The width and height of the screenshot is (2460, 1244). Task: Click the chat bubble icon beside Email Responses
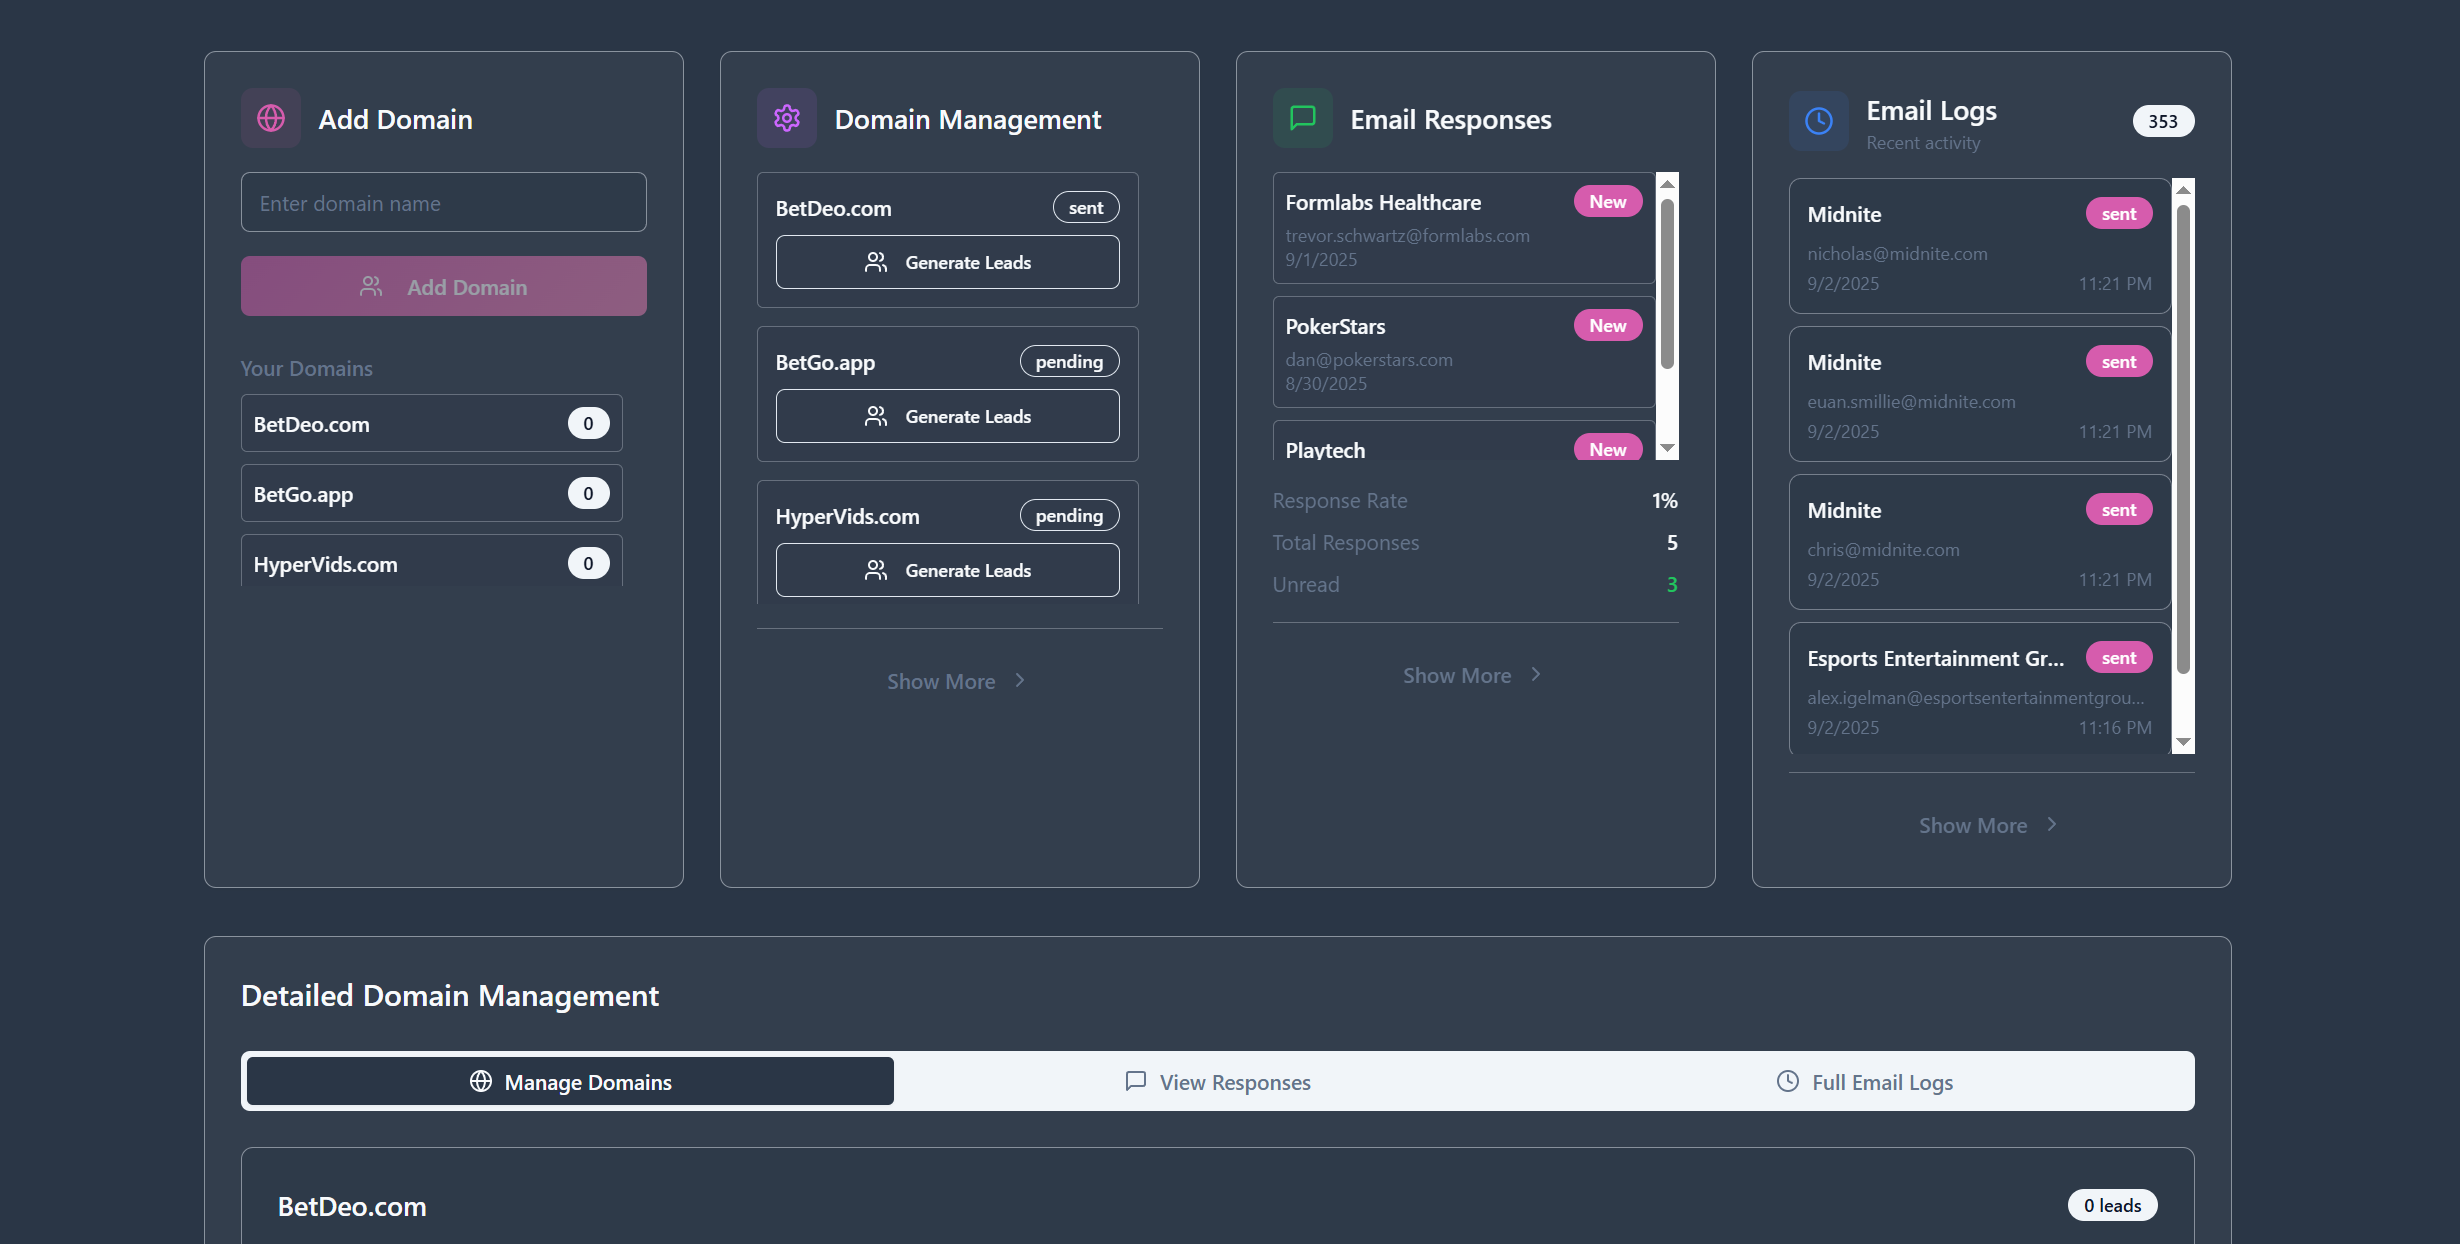pyautogui.click(x=1302, y=119)
